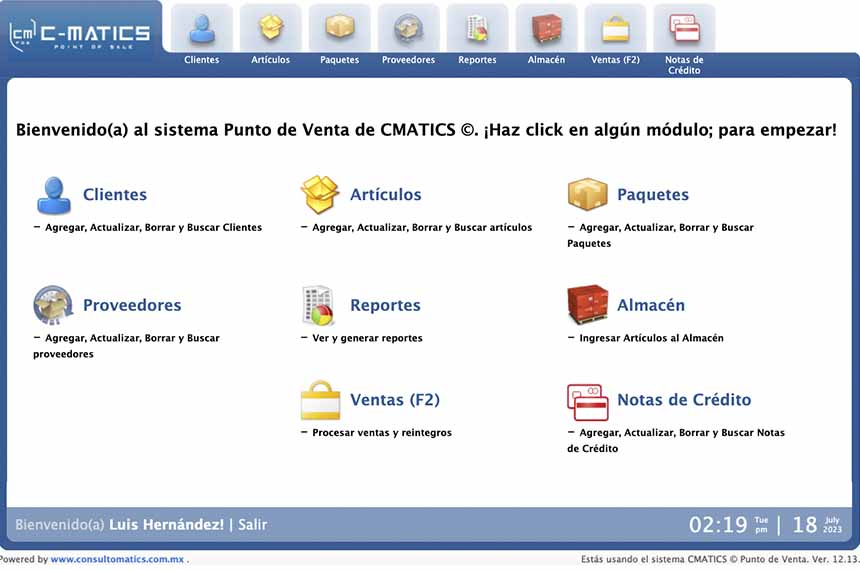Open the Ventas (F2) tab label in navigation bar

[x=615, y=60]
